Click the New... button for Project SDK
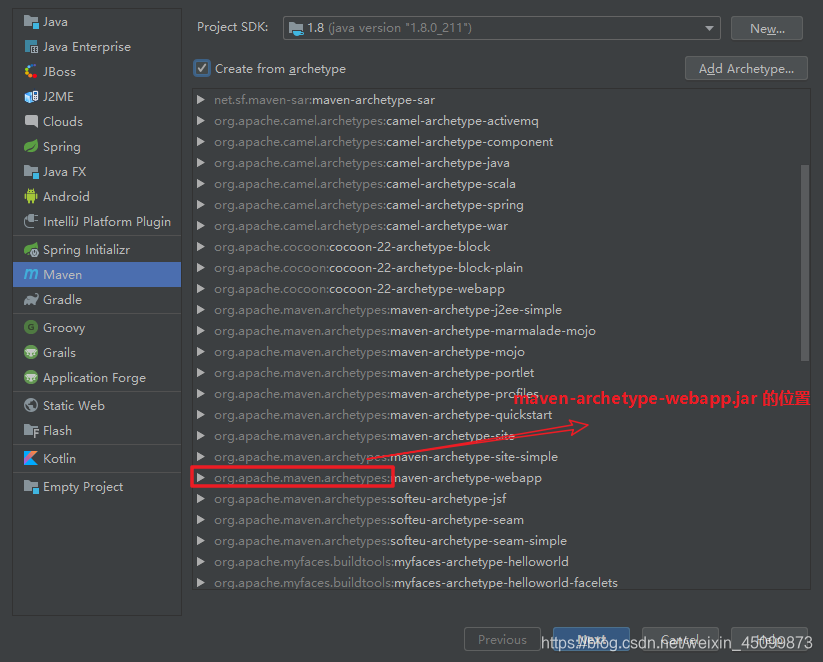Image resolution: width=823 pixels, height=662 pixels. tap(766, 27)
